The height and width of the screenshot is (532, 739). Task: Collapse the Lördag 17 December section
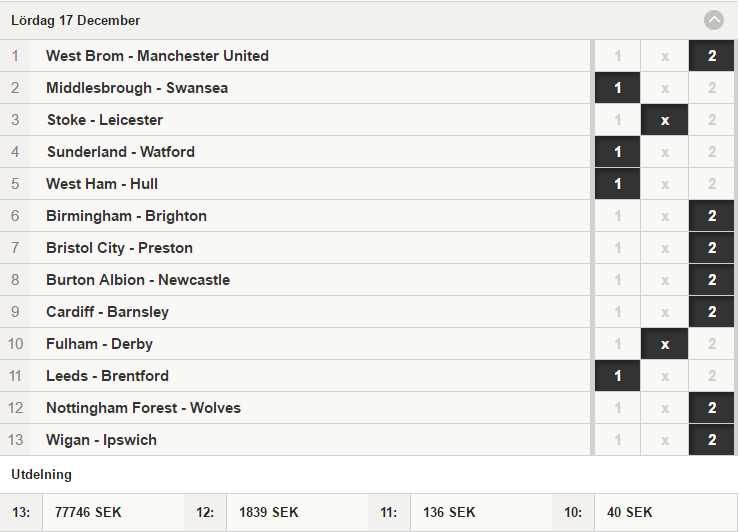tap(714, 20)
